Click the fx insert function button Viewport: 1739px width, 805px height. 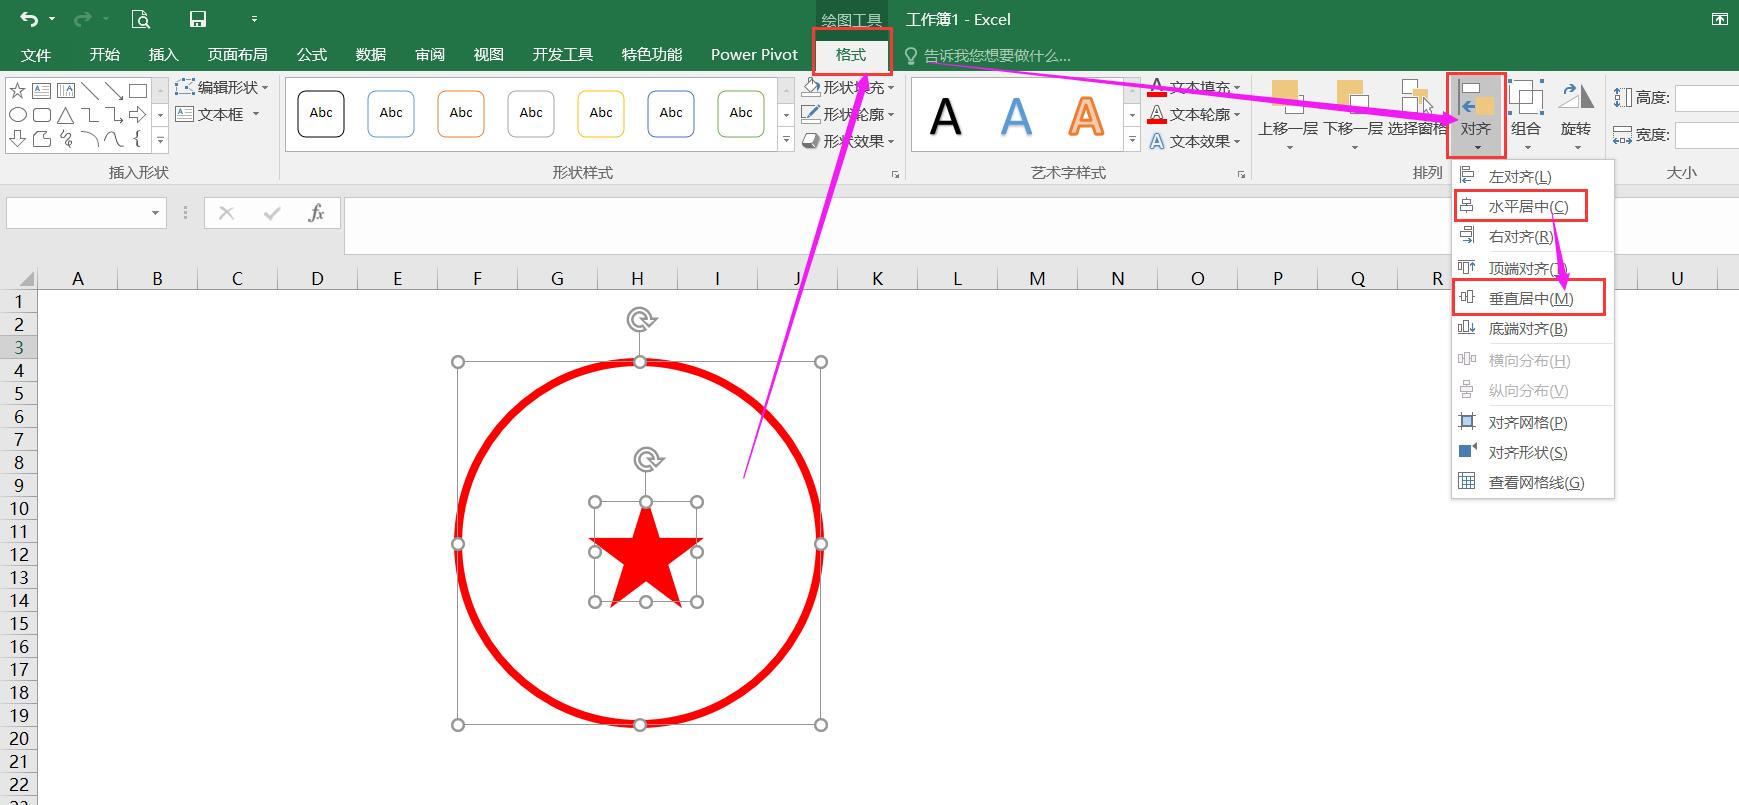click(x=316, y=213)
